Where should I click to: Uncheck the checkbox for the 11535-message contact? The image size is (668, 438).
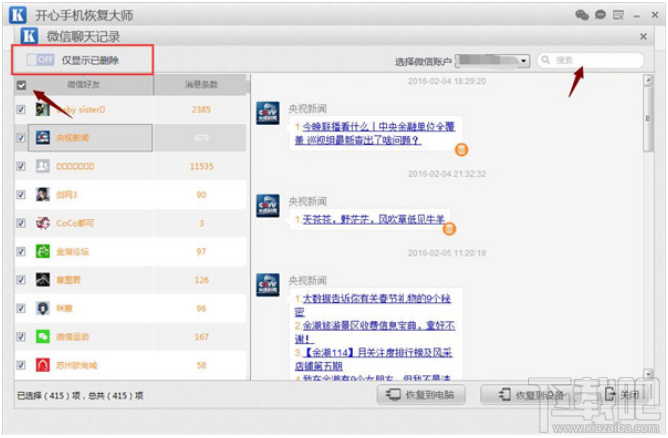(21, 166)
